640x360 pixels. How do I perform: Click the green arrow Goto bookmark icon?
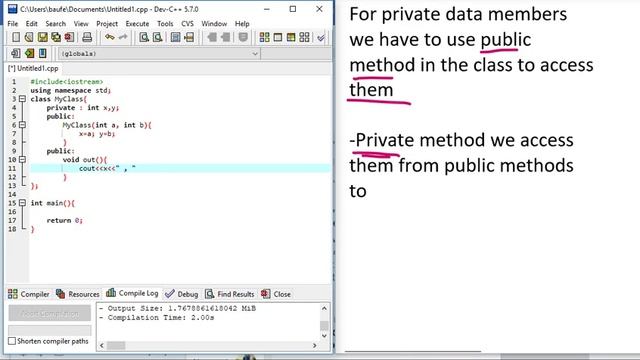[29, 53]
